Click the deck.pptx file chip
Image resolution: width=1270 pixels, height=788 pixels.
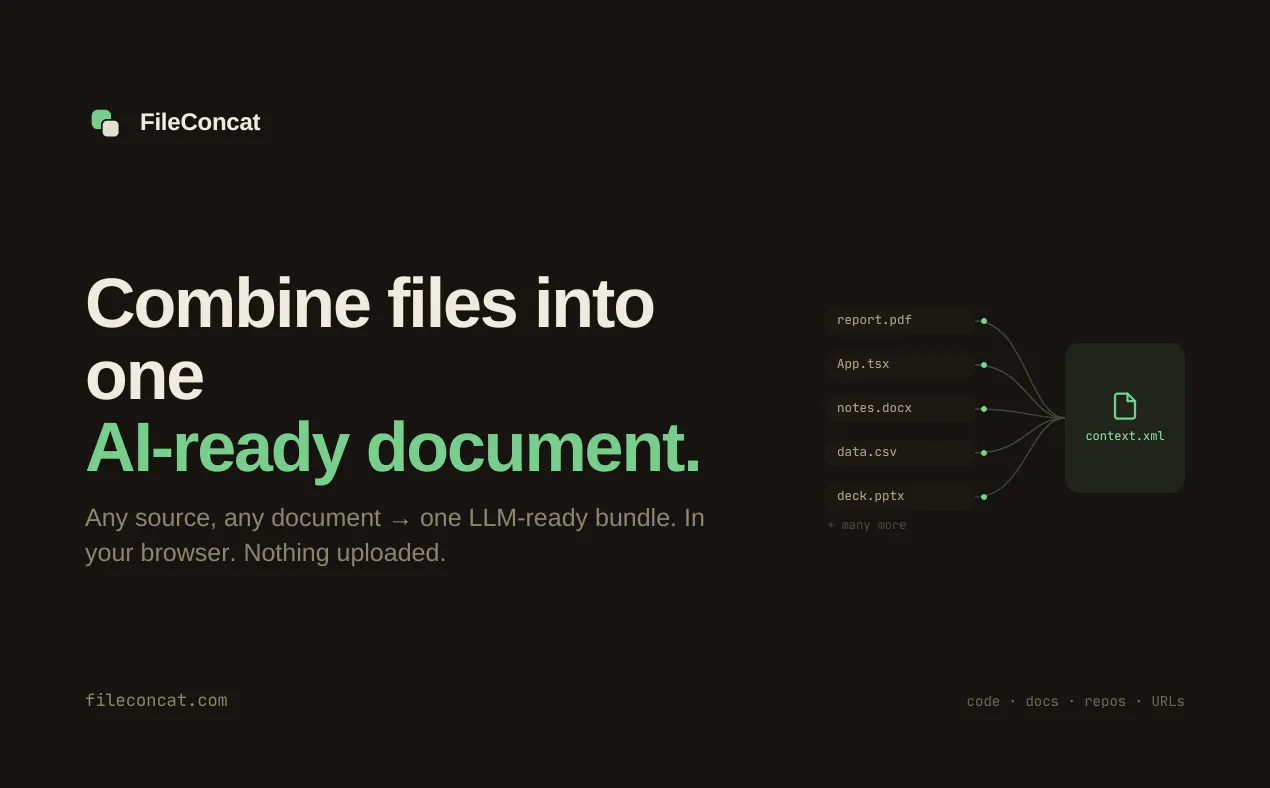click(x=900, y=496)
